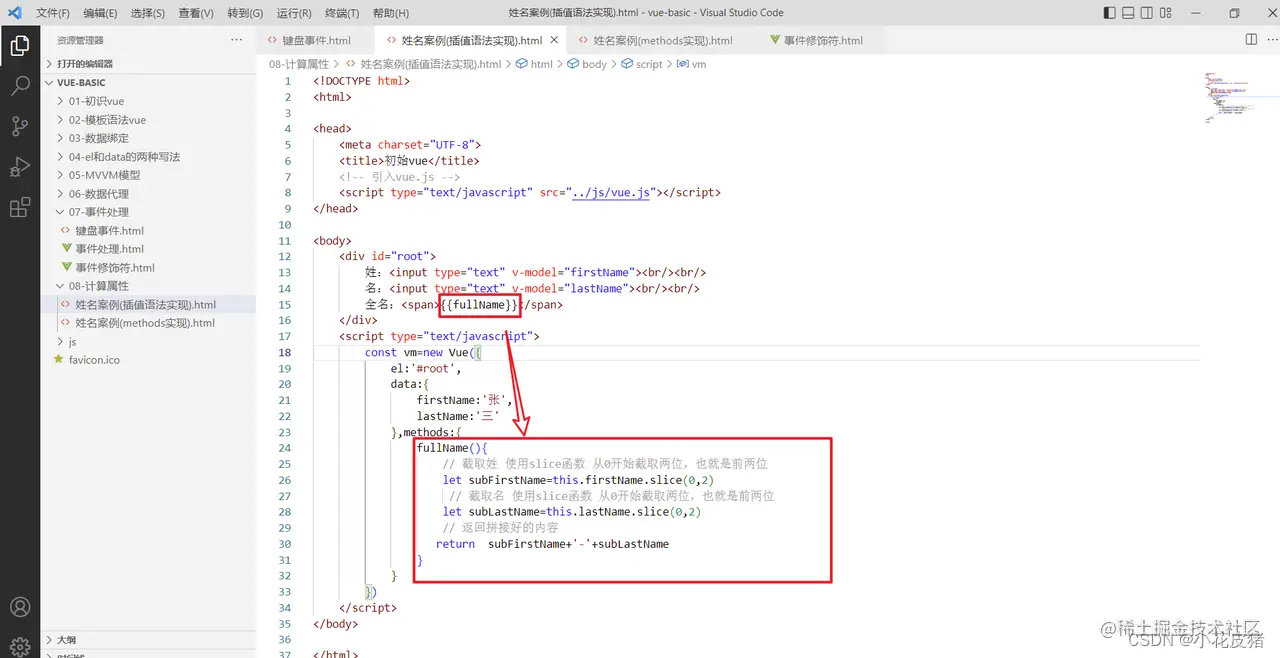Click vm variable in breadcrumb
Screen dimensions: 1280x658
[692, 64]
